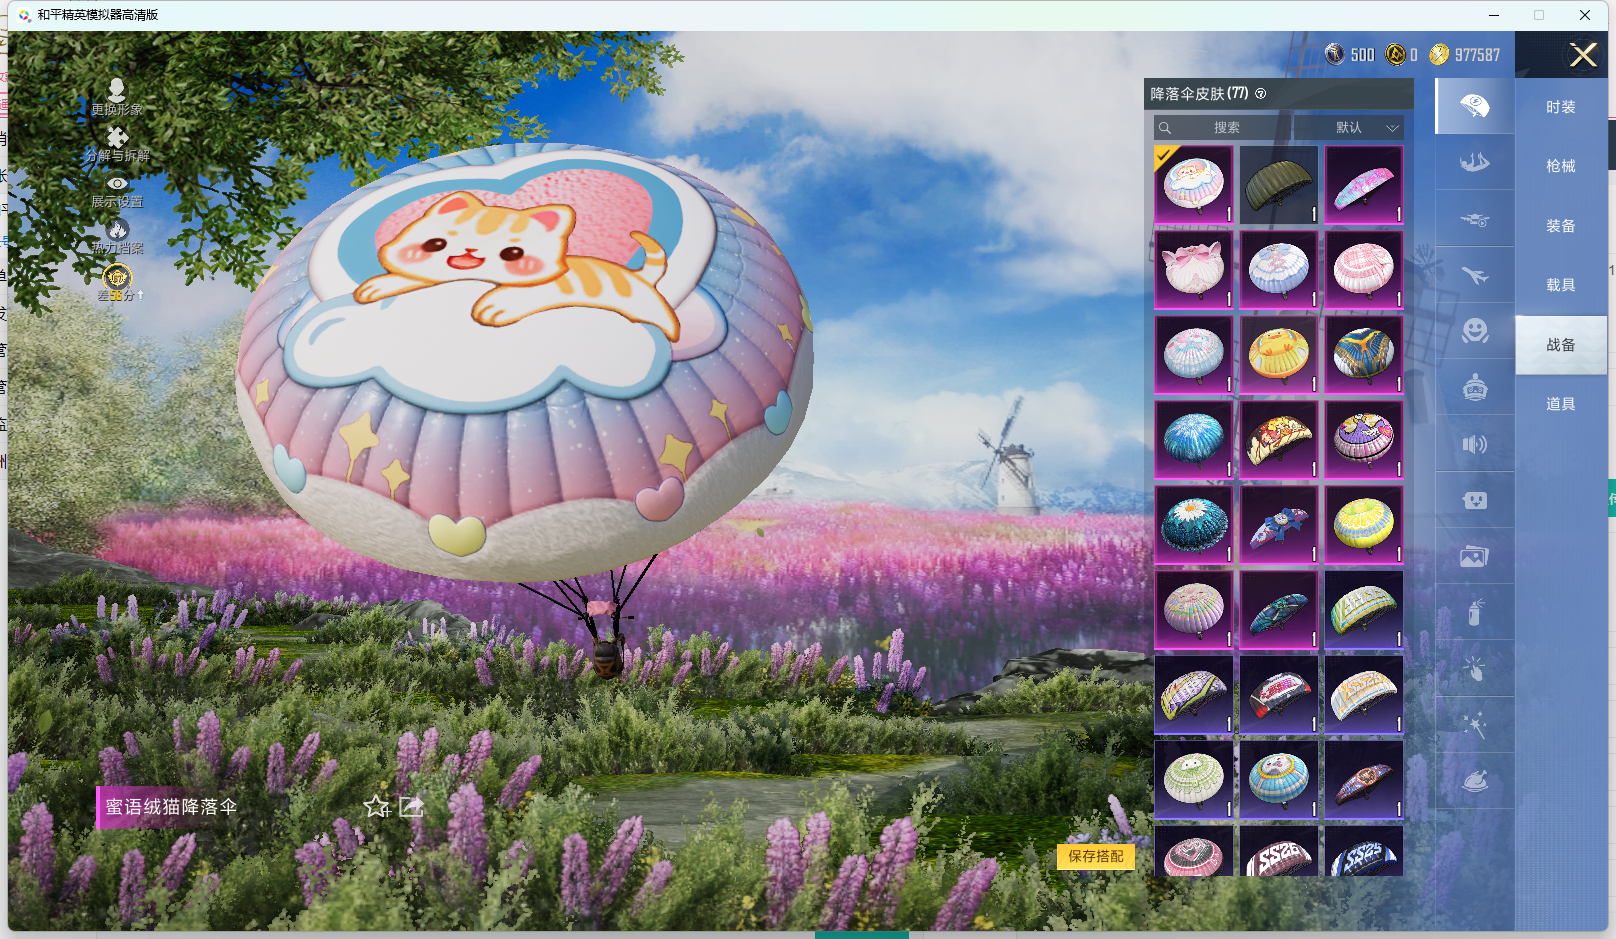Select the airplane skin category icon
This screenshot has height=939, width=1616.
pyautogui.click(x=1474, y=275)
